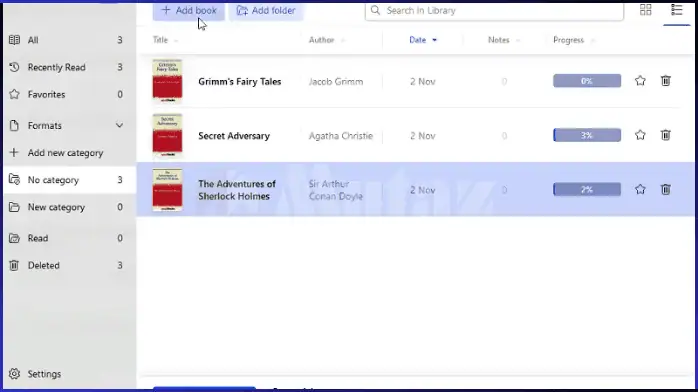Click the New category folder icon
The height and width of the screenshot is (392, 698).
coord(14,207)
